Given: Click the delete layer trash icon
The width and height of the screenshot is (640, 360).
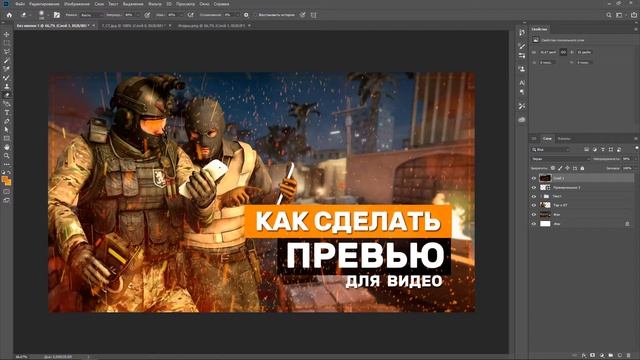Looking at the screenshot, I should (x=629, y=356).
